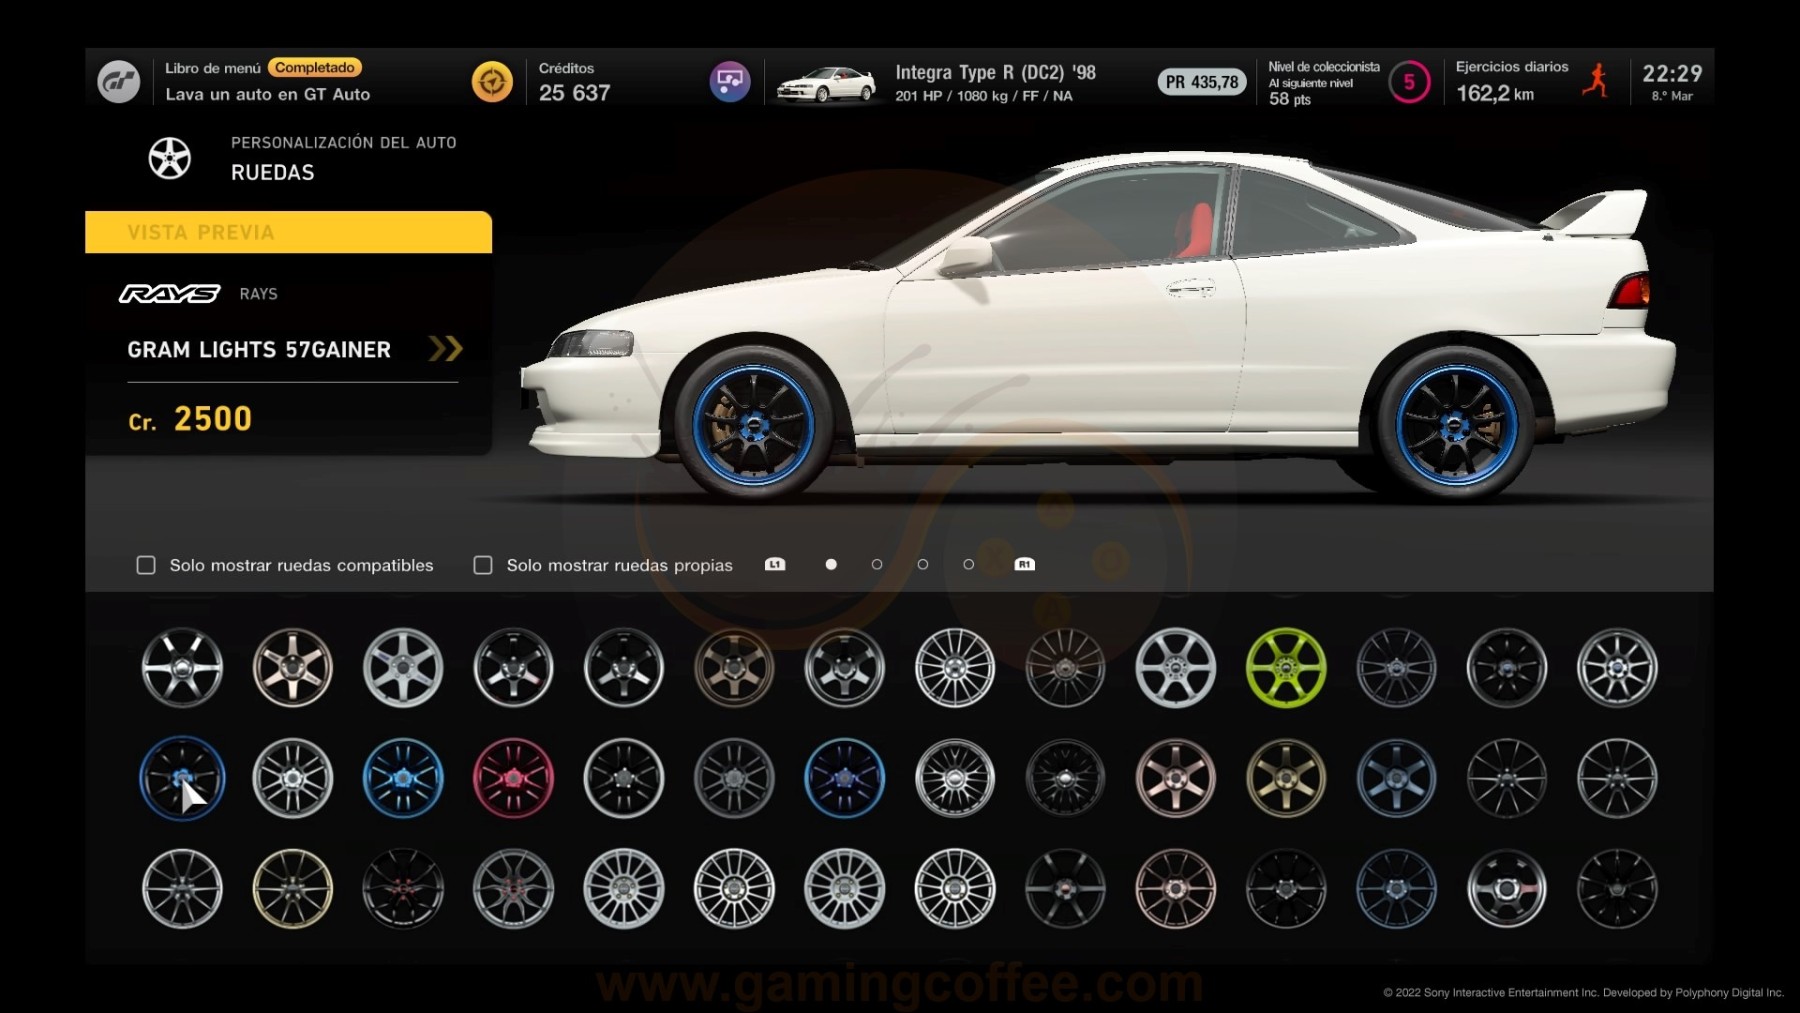This screenshot has height=1013, width=1800.
Task: Select the white six-spoke wheel in top row
Action: click(x=1176, y=667)
